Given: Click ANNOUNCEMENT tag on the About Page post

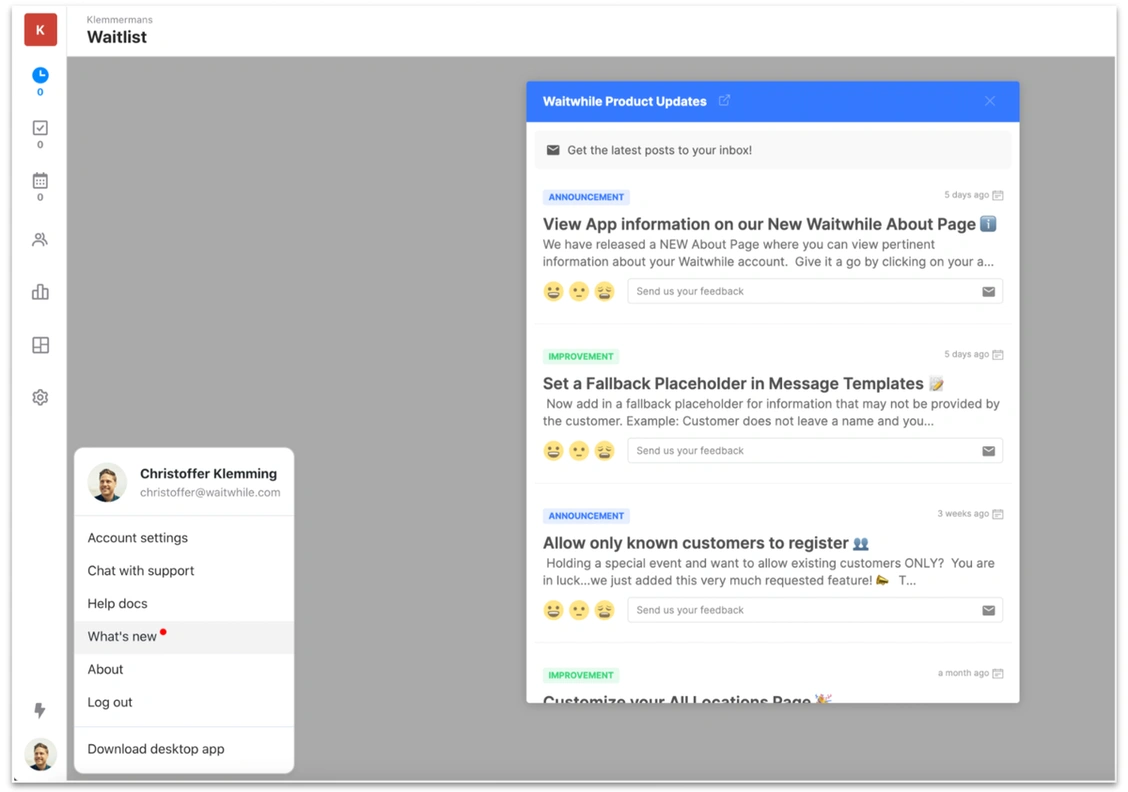Looking at the screenshot, I should coord(586,197).
